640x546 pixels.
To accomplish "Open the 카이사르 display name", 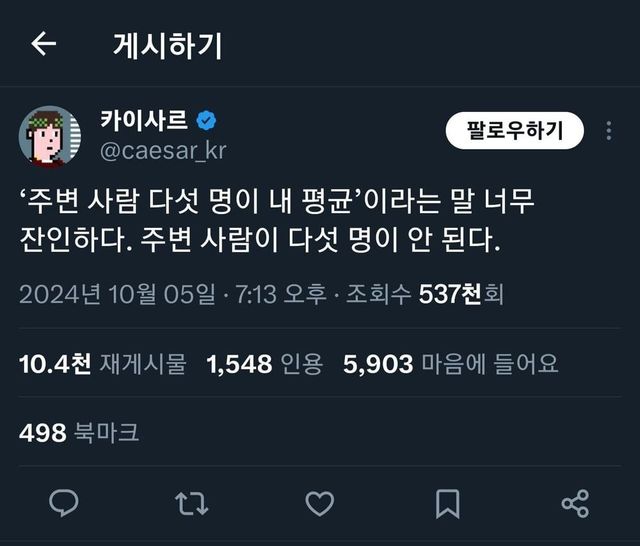I will [143, 121].
